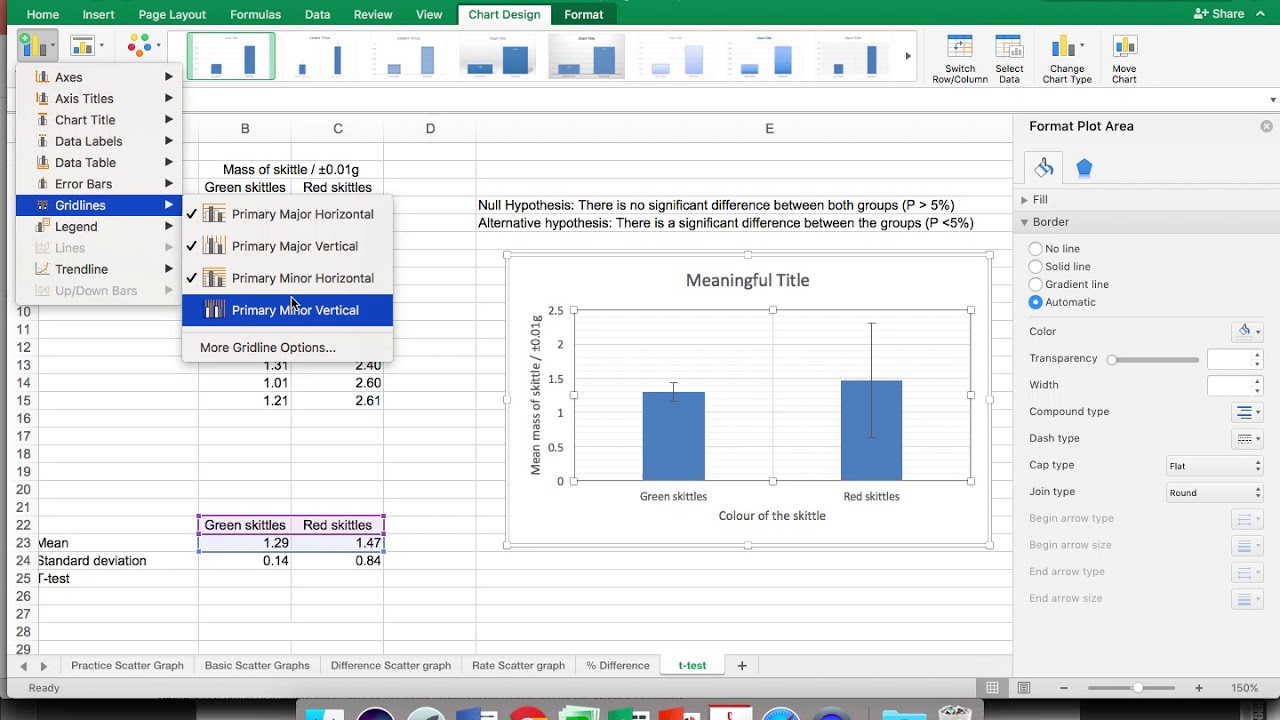Add a new sheet with plus button
This screenshot has height=720, width=1280.
click(x=742, y=665)
